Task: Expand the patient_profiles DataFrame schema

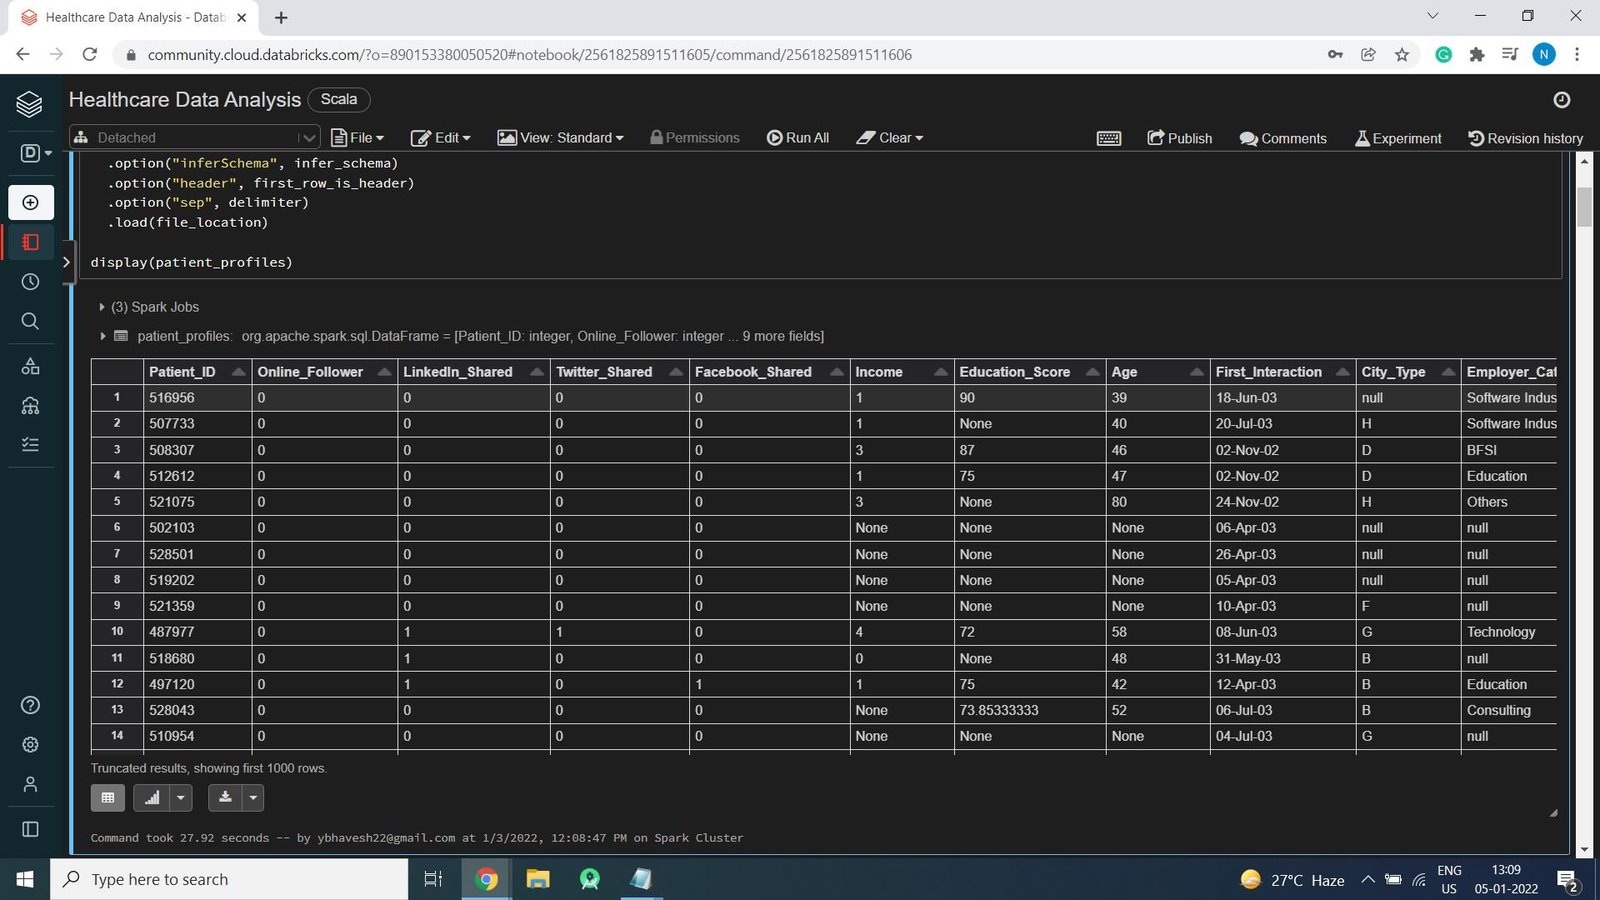Action: pos(102,336)
